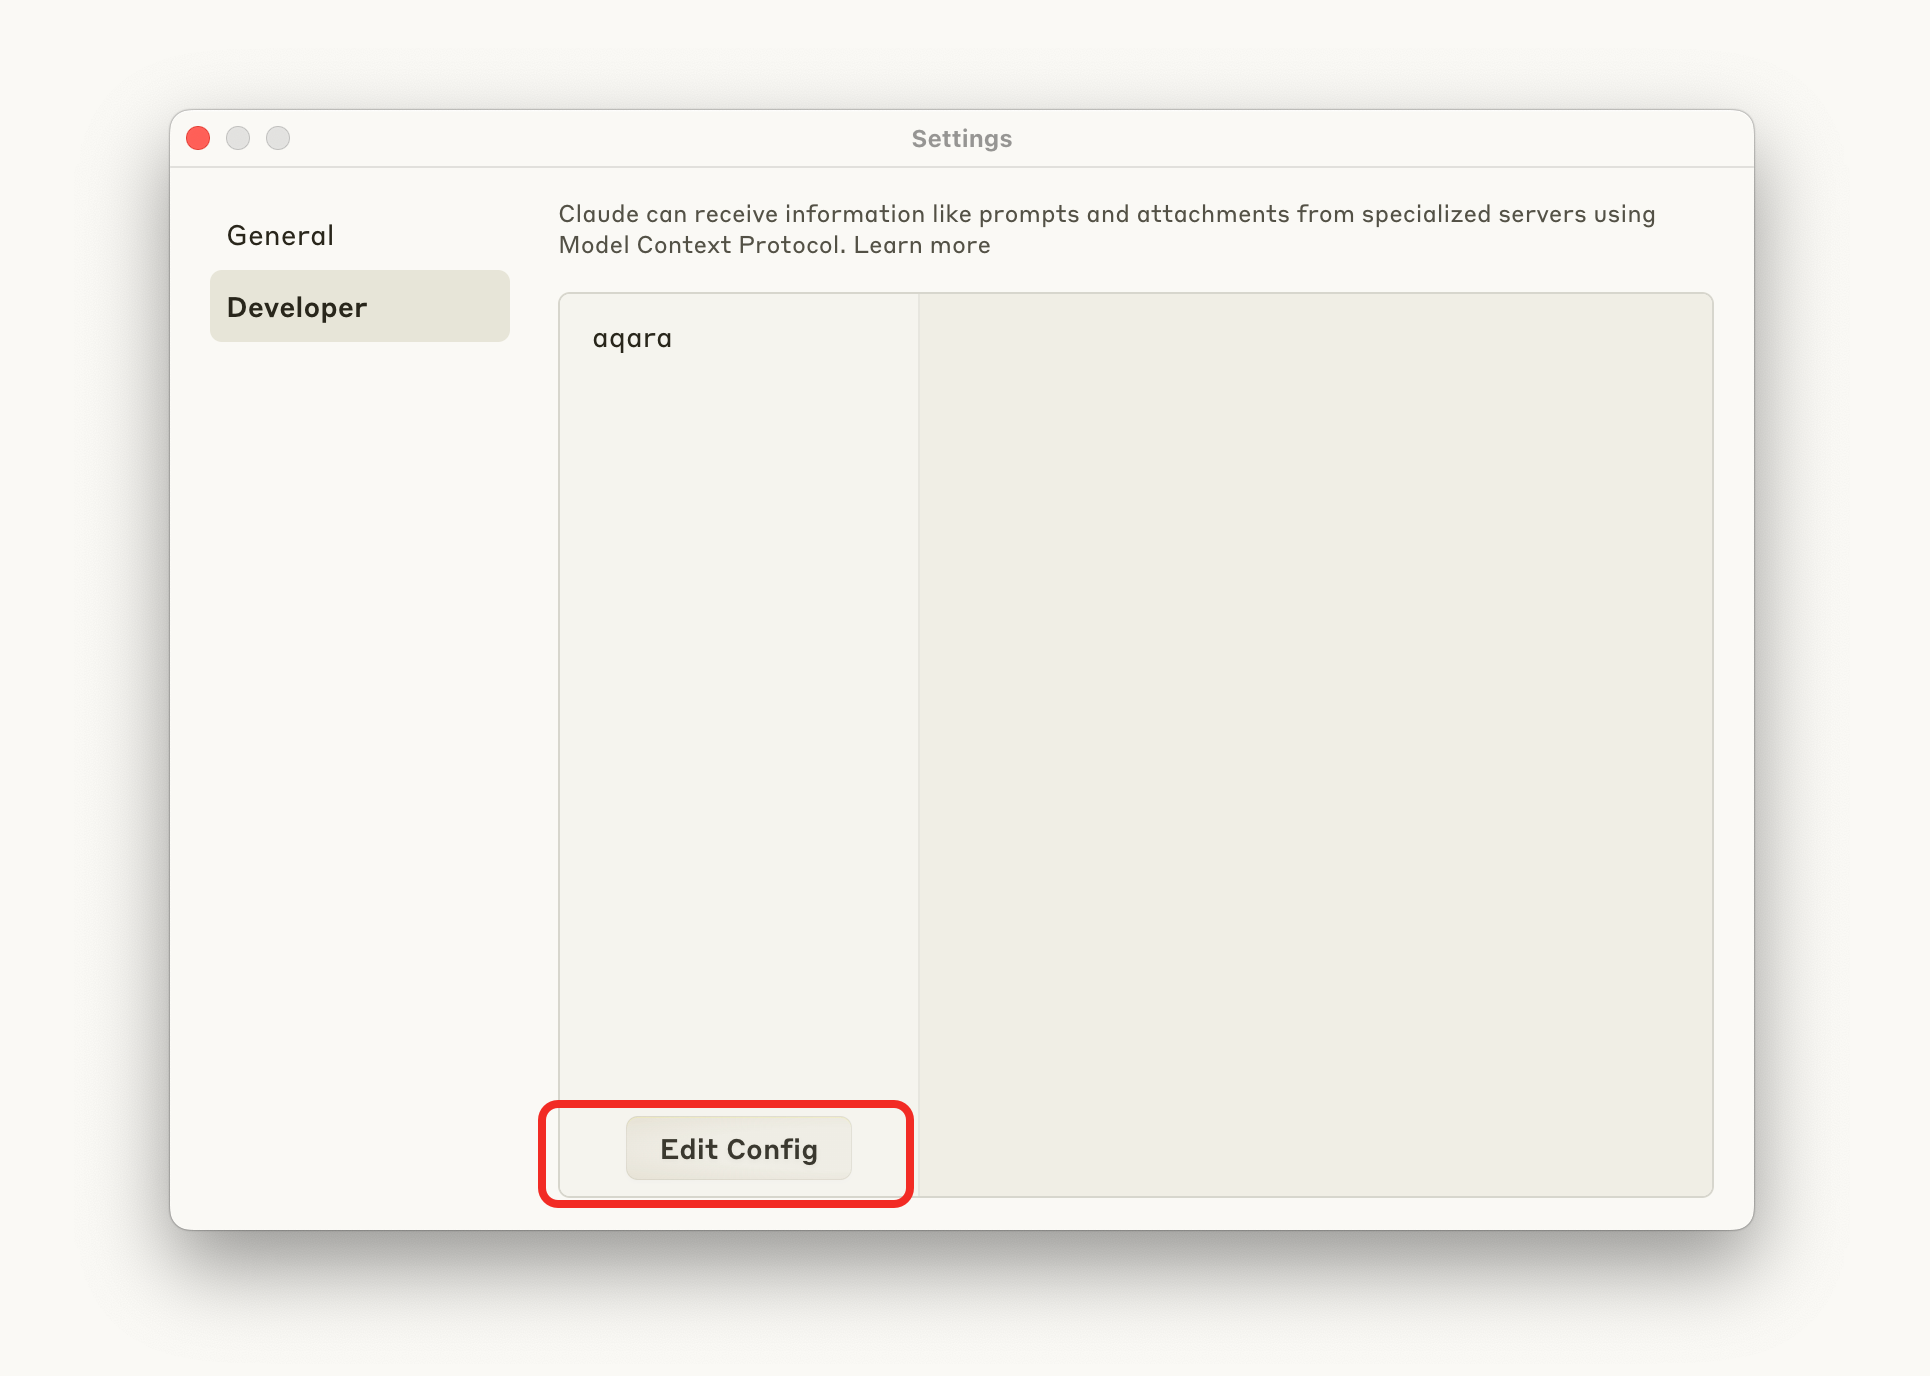Select the aqara server entry
The image size is (1930, 1376).
click(632, 339)
